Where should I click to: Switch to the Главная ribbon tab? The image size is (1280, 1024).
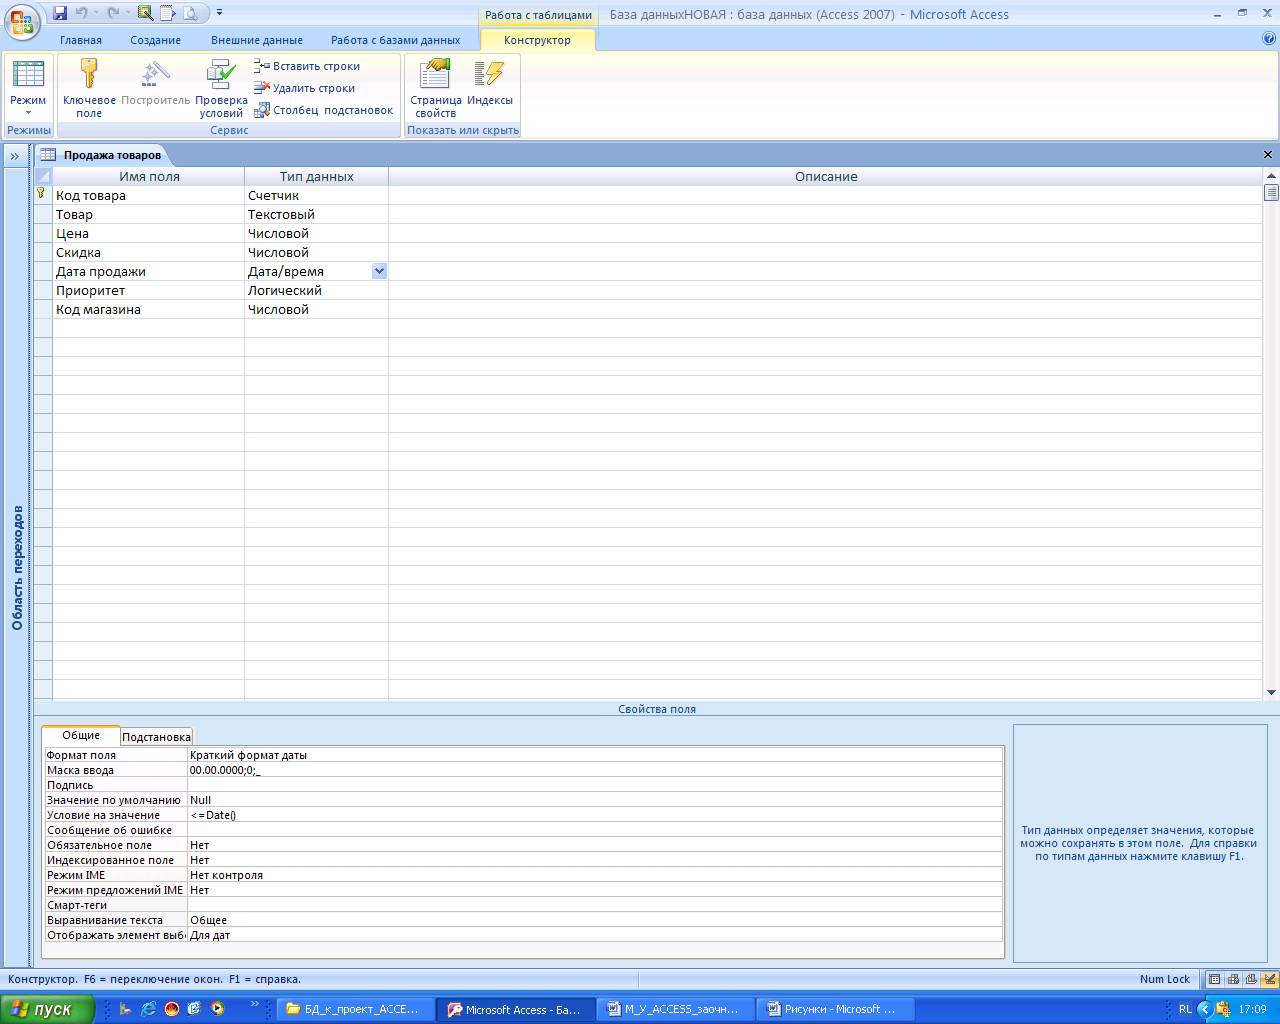81,40
